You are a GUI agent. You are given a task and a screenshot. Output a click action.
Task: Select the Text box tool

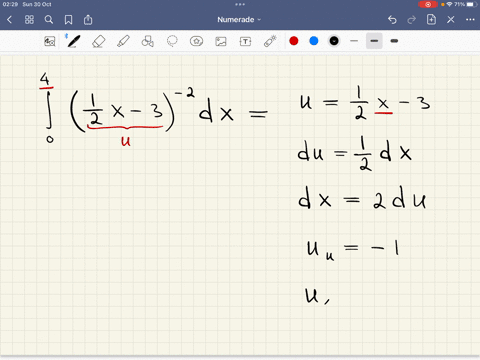coord(245,41)
